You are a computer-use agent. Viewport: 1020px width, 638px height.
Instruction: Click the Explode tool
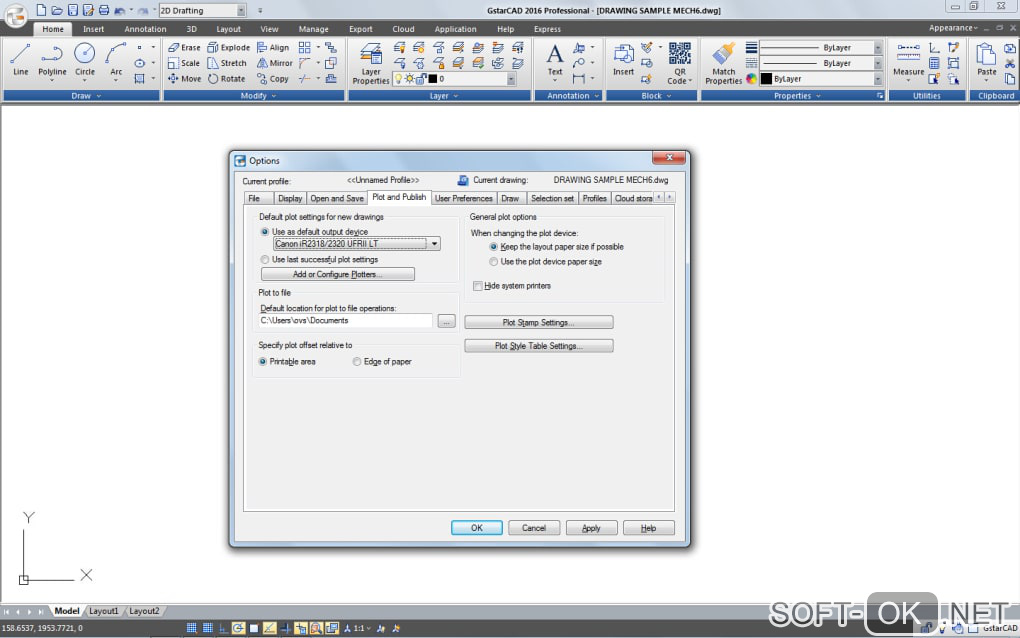pos(228,47)
